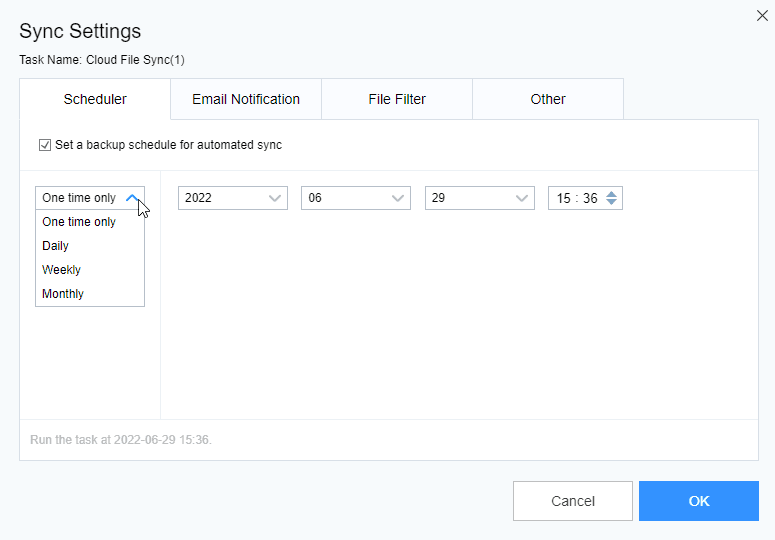775x540 pixels.
Task: Click the Cancel button
Action: tap(573, 501)
